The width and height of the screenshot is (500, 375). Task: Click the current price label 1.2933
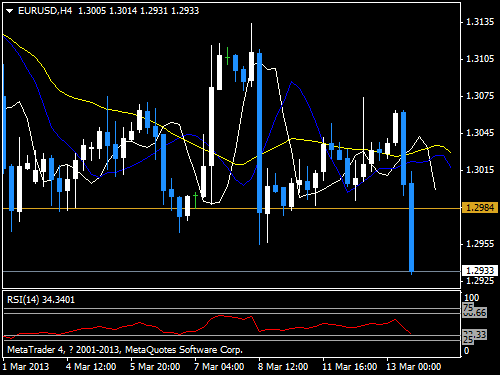pyautogui.click(x=480, y=270)
